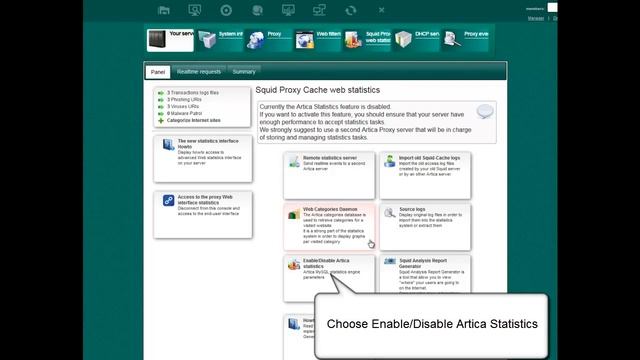Click the white box at top right corner
Image resolution: width=640 pixels, height=360 pixels.
552,7
